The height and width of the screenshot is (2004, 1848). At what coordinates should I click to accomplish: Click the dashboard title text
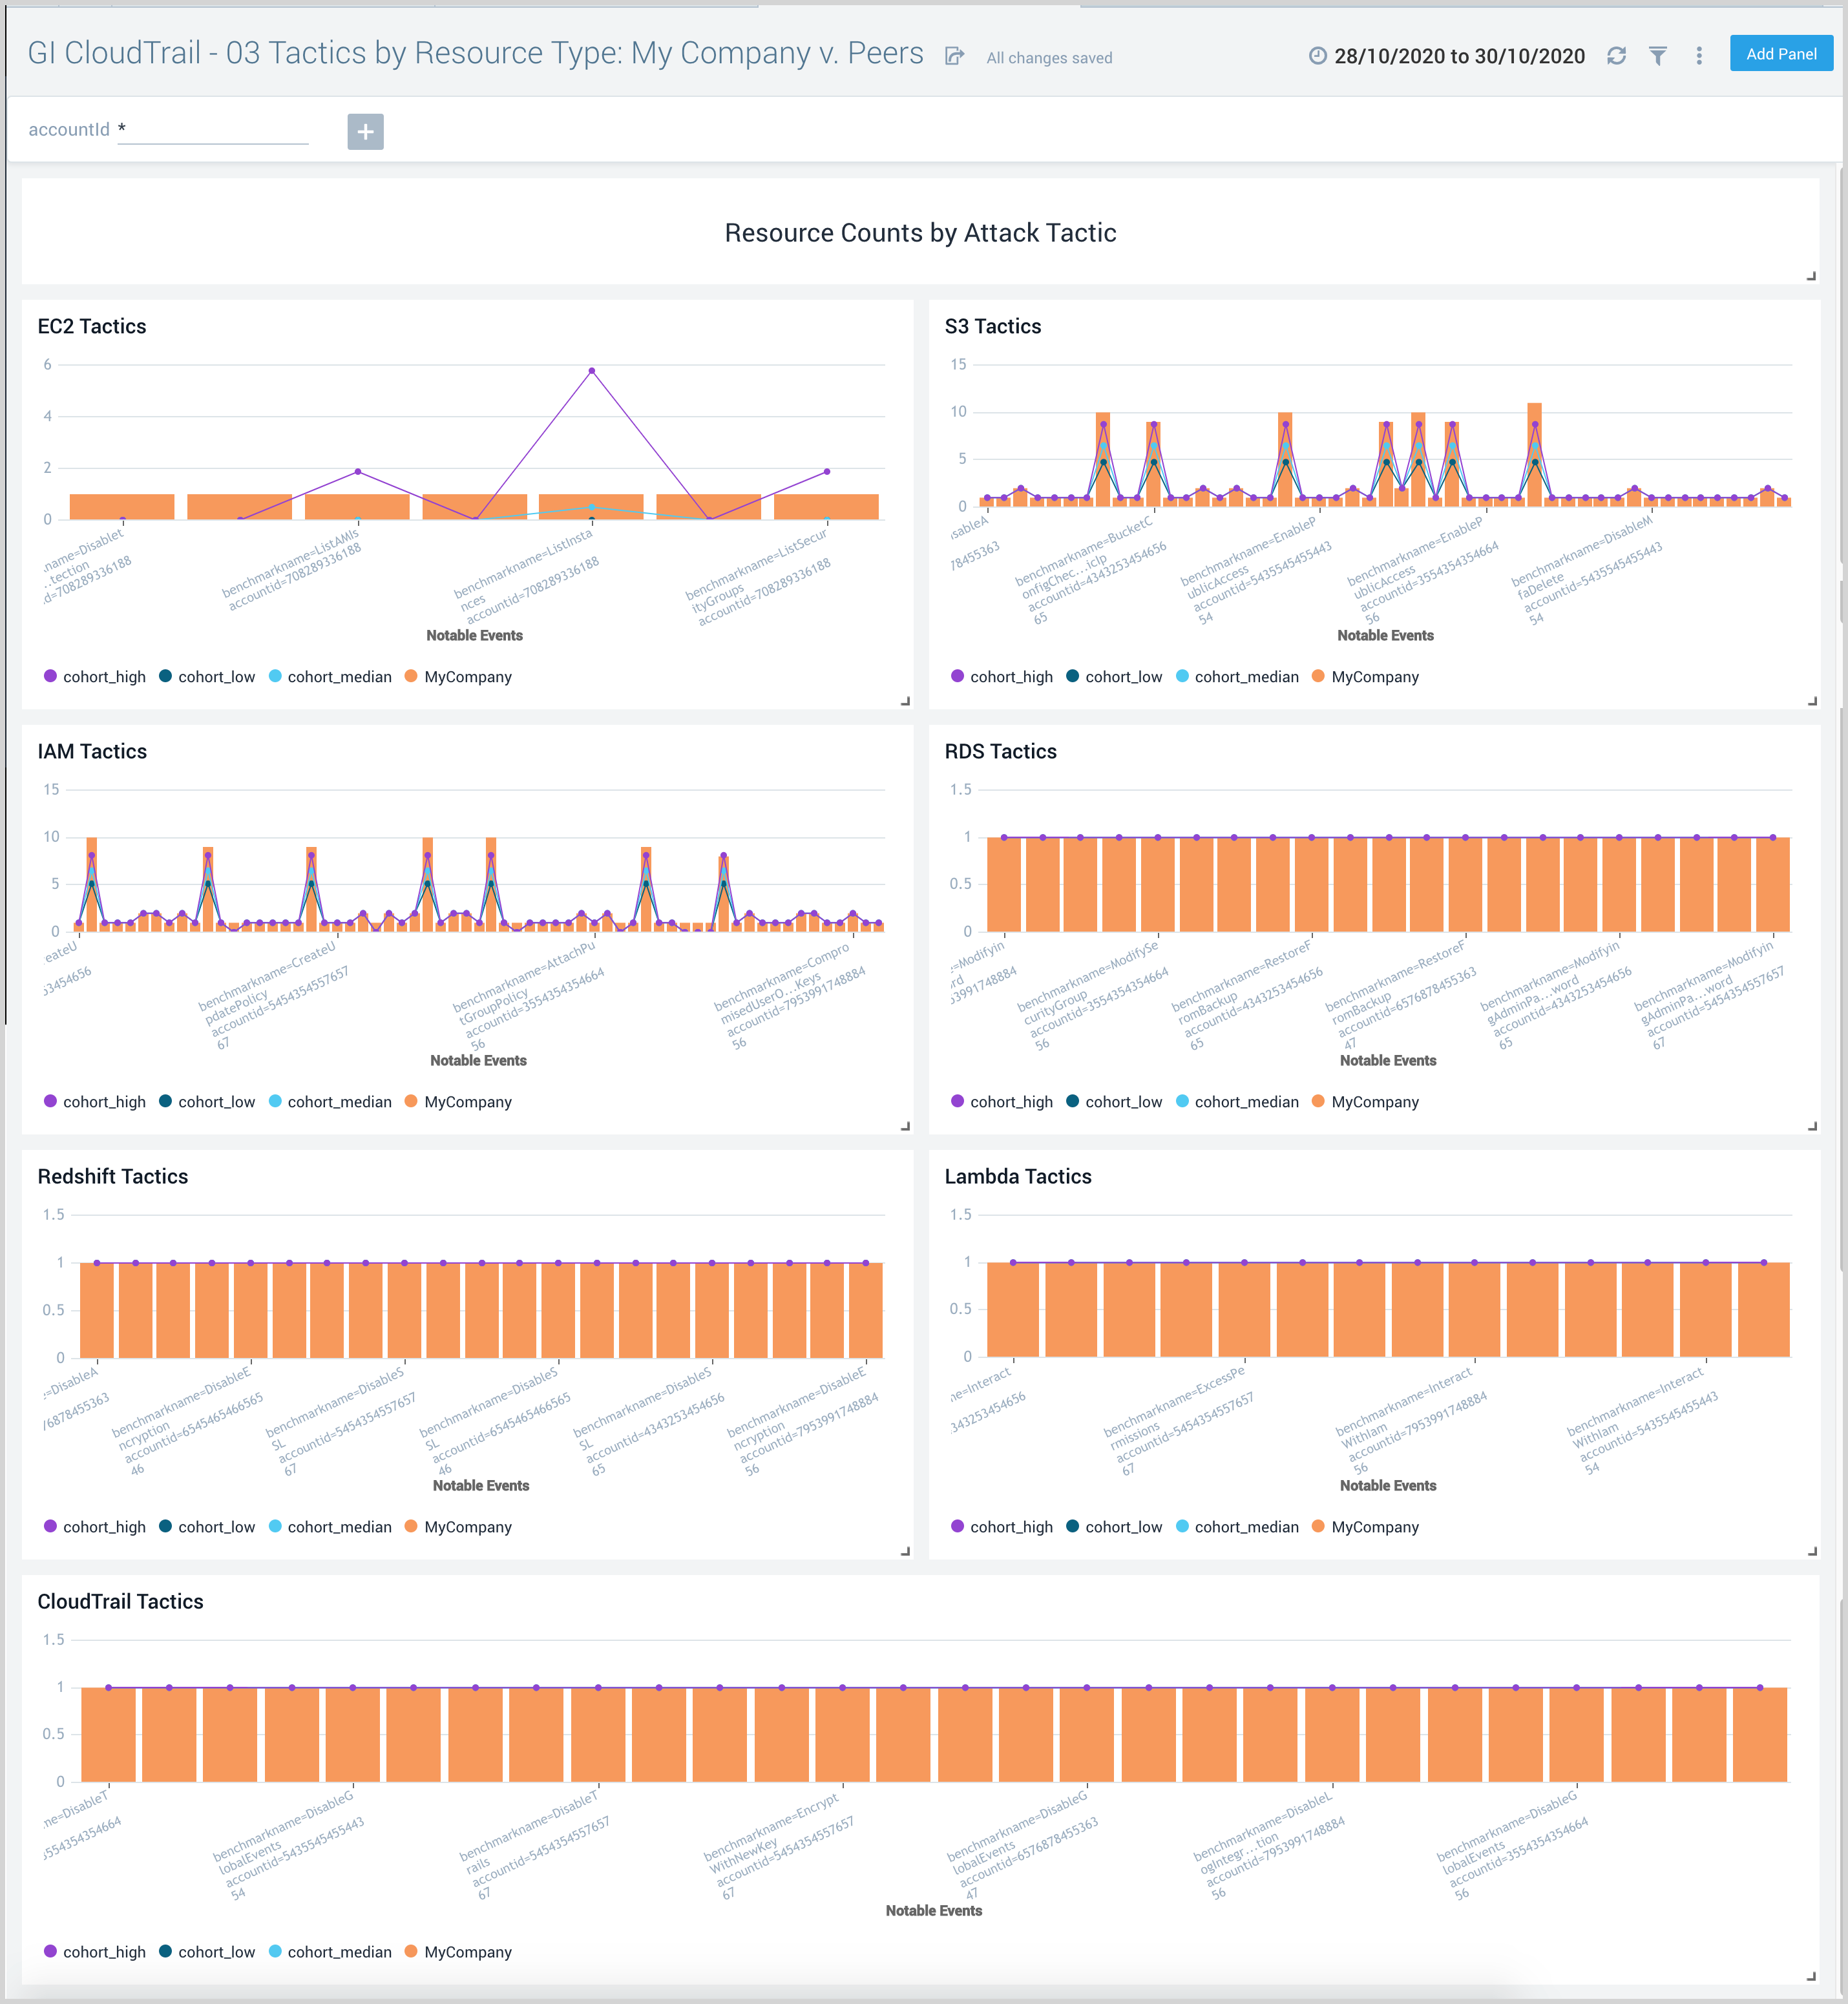475,53
